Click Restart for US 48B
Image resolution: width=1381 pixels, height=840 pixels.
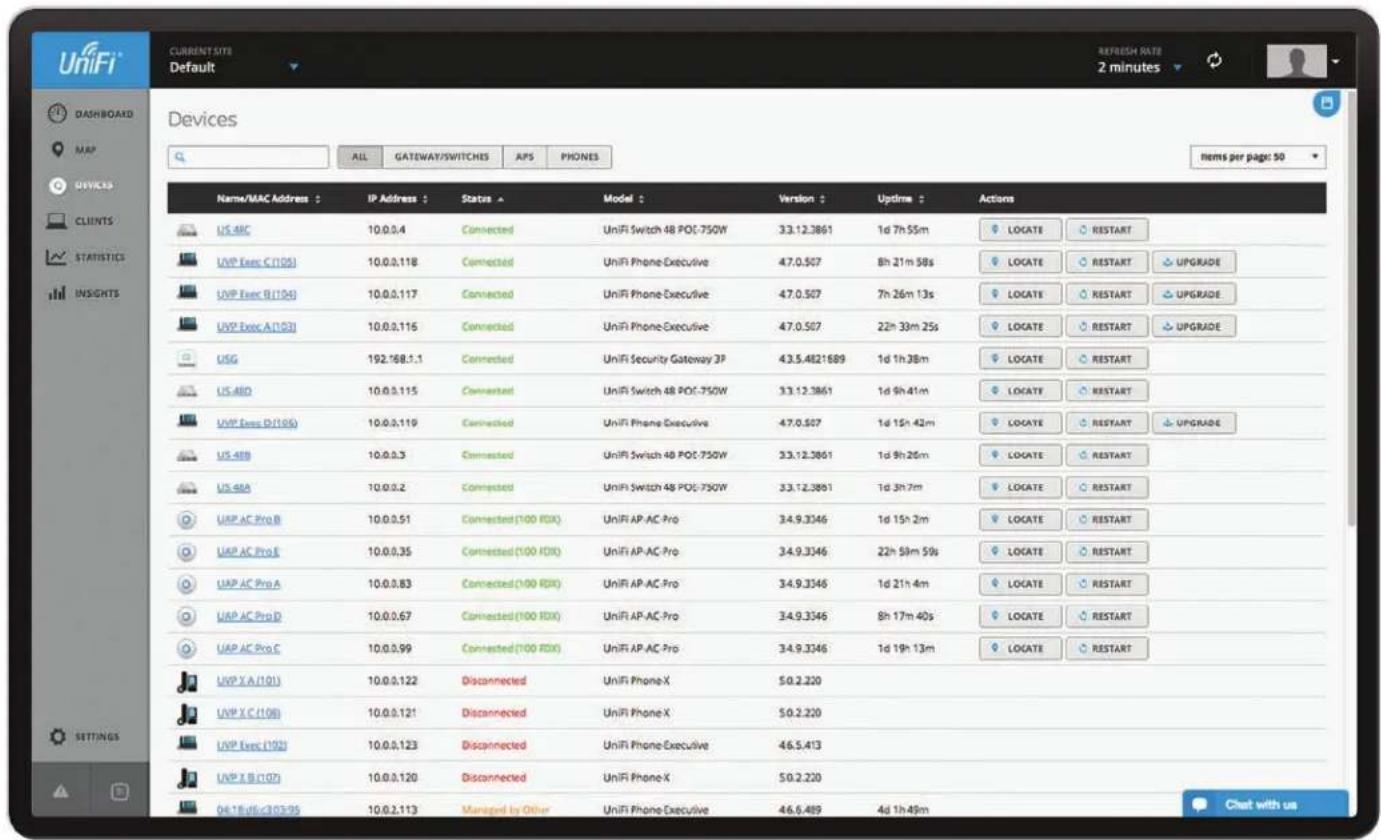click(1106, 456)
